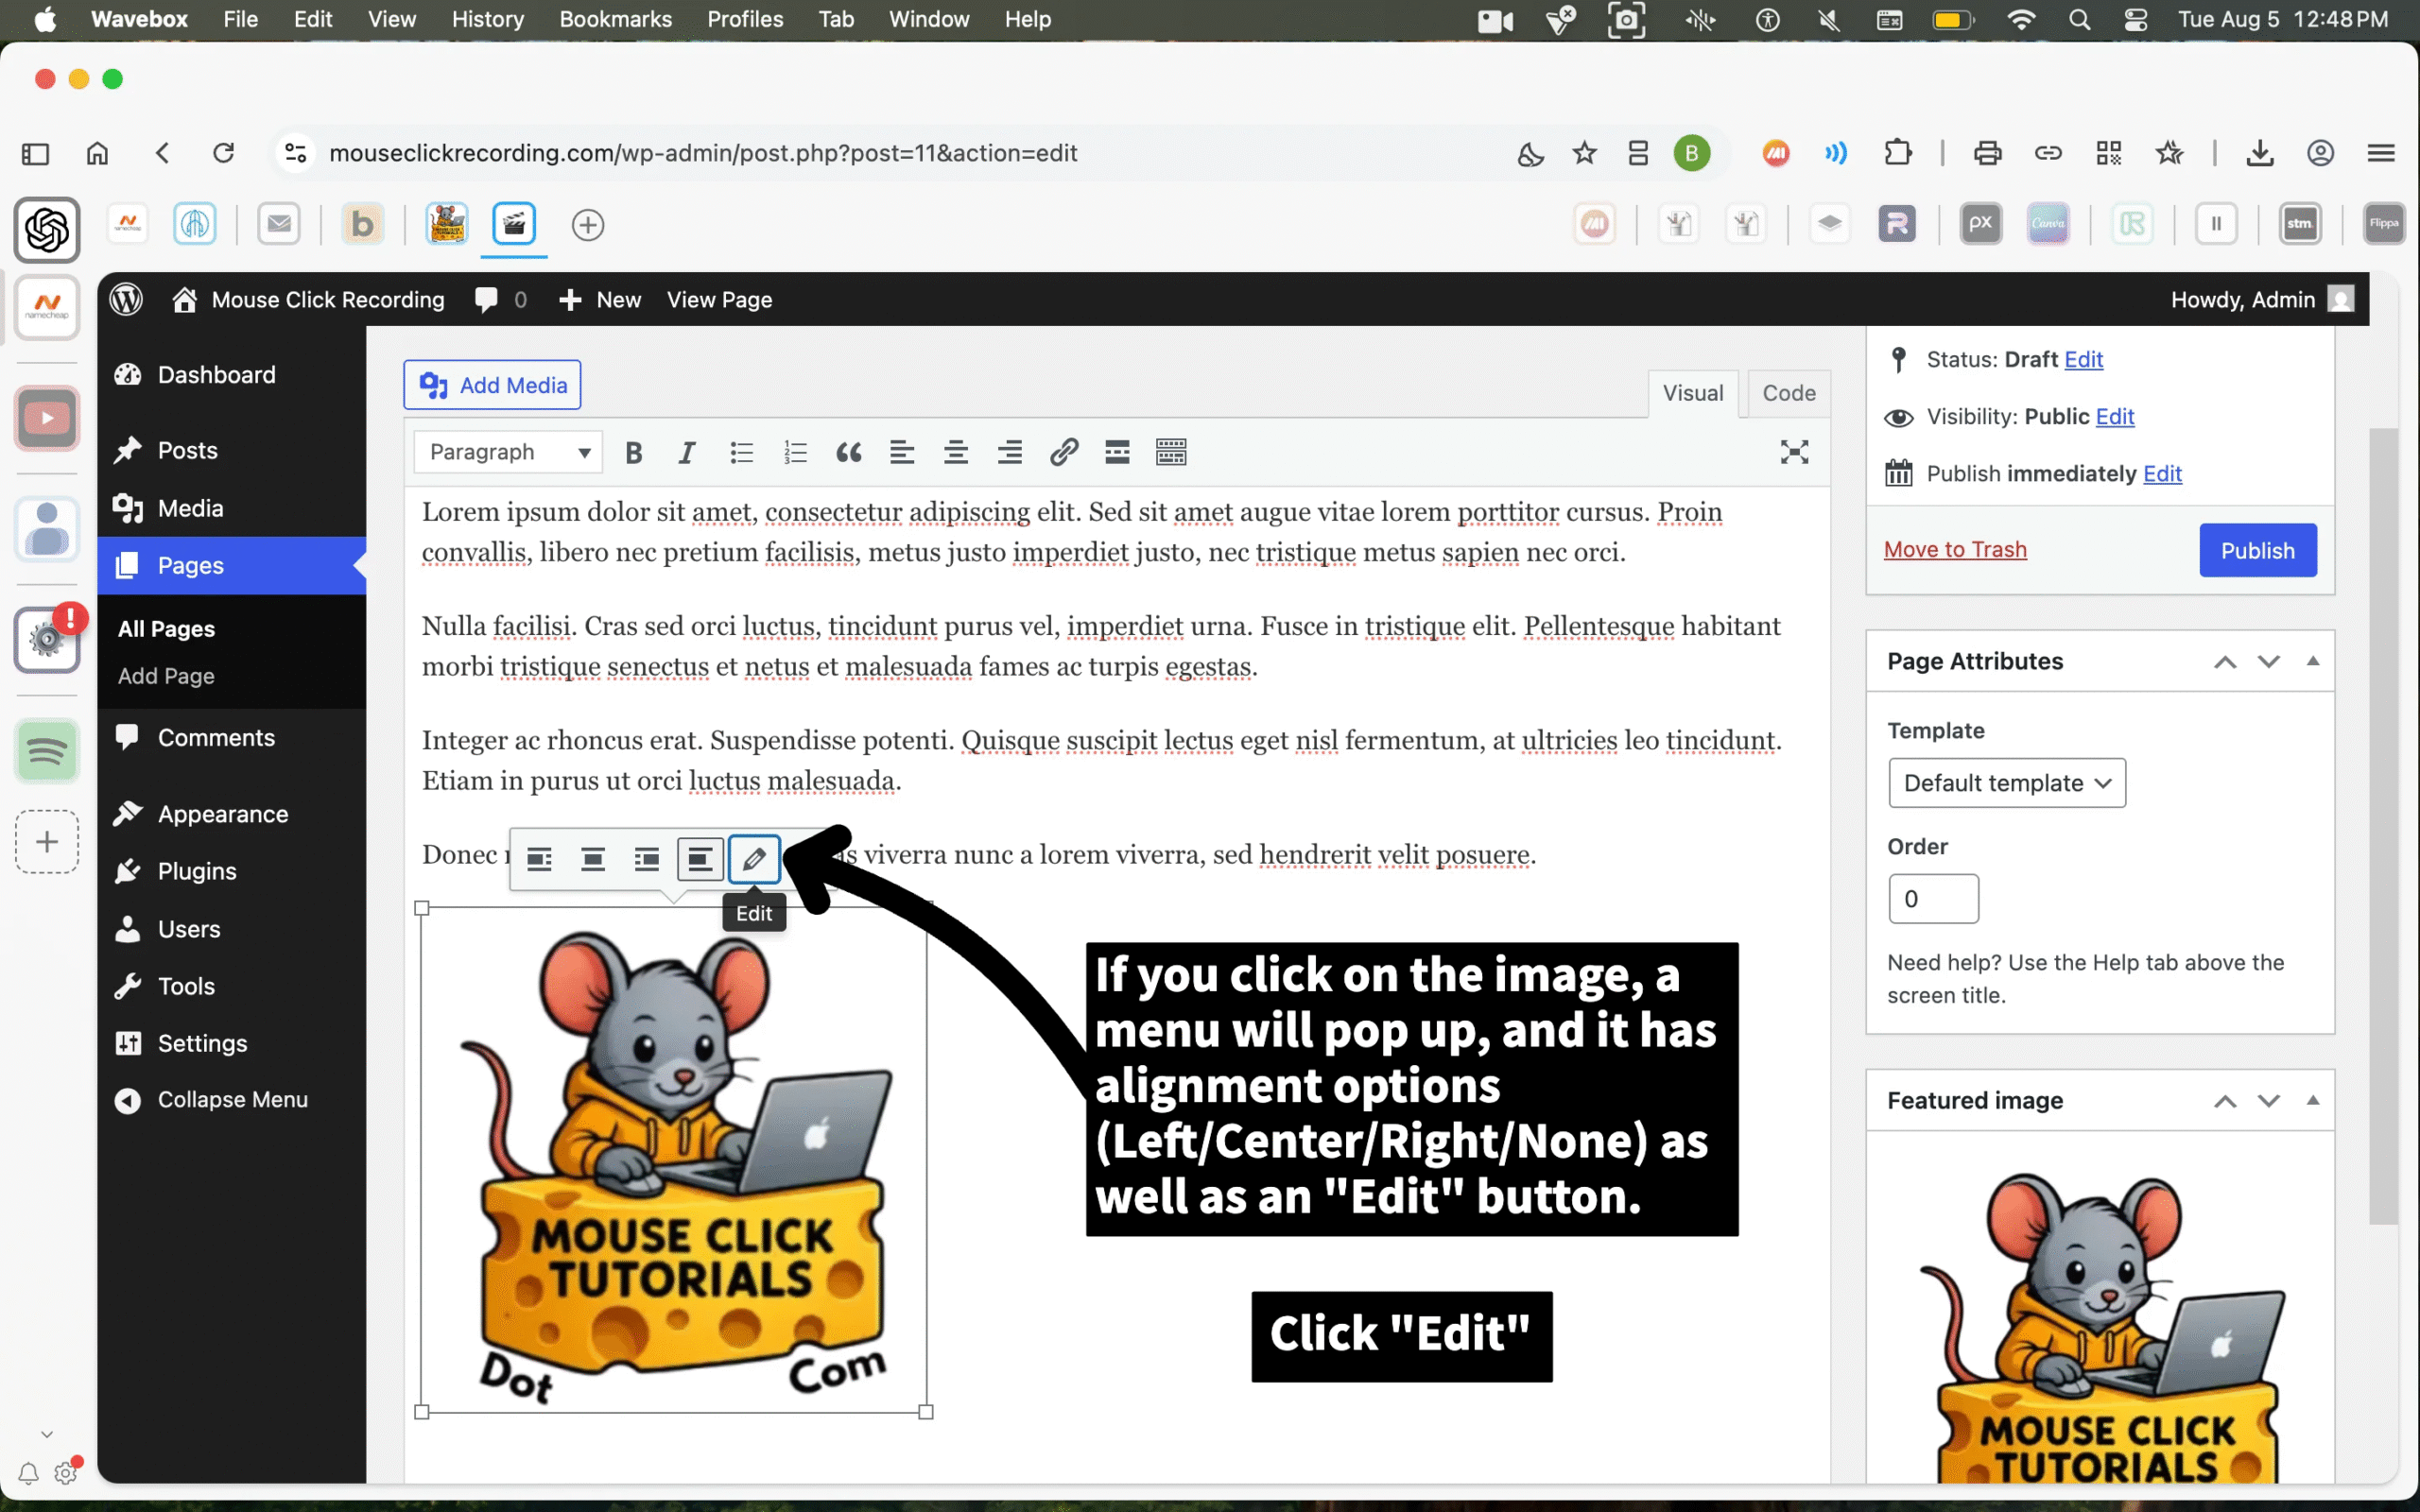Viewport: 2420px width, 1512px height.
Task: Click the Order number input field
Action: (x=1932, y=899)
